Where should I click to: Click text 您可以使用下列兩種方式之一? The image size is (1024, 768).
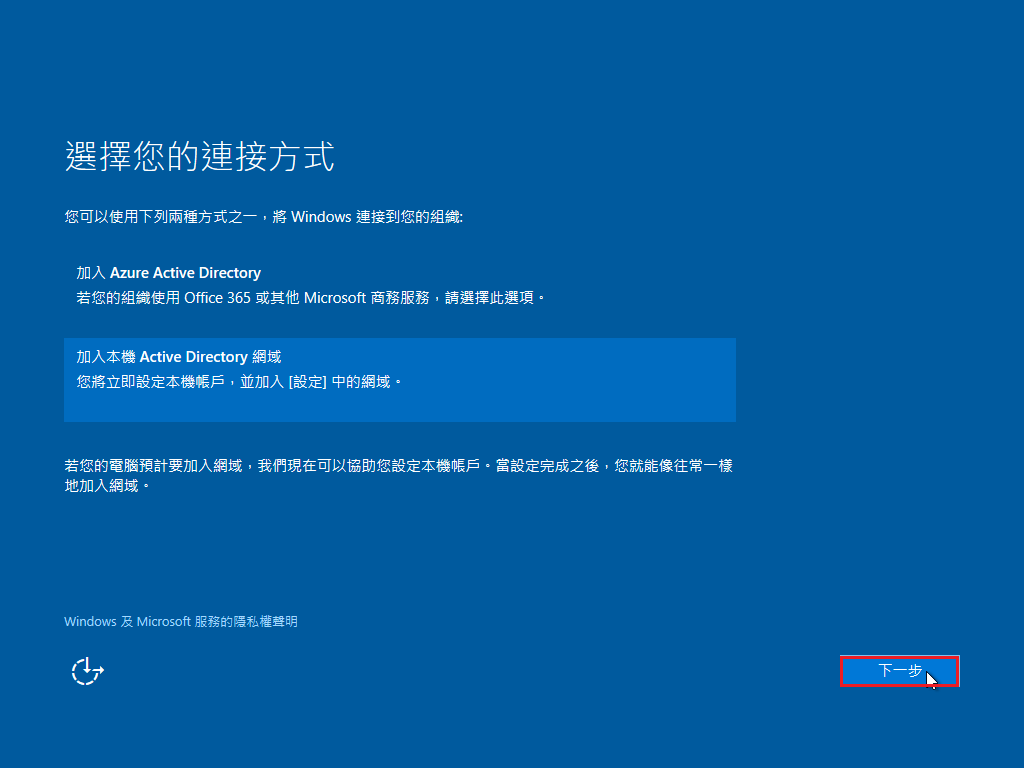point(161,217)
